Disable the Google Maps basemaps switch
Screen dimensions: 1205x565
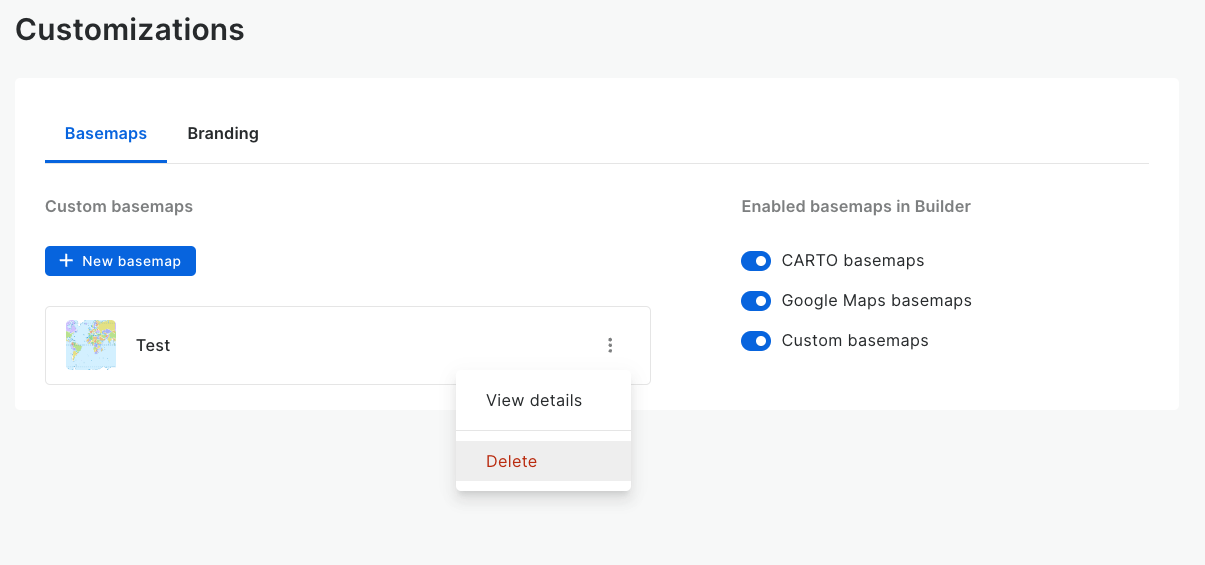756,301
